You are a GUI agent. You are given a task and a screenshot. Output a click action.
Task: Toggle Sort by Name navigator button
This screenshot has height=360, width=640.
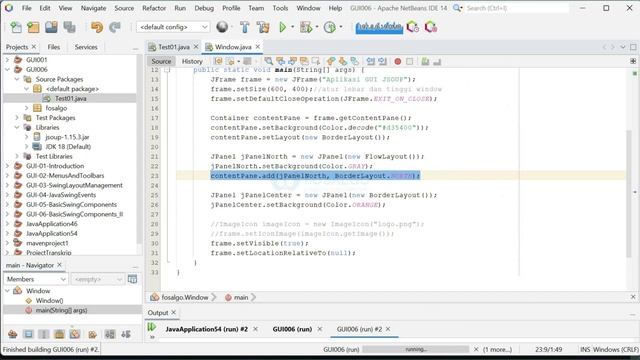(x=110, y=334)
